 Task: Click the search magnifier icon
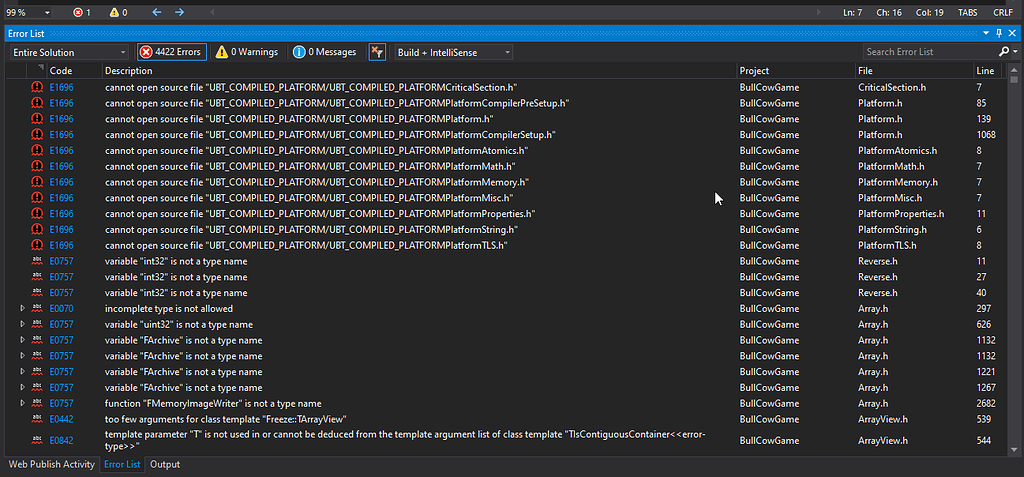[1004, 52]
